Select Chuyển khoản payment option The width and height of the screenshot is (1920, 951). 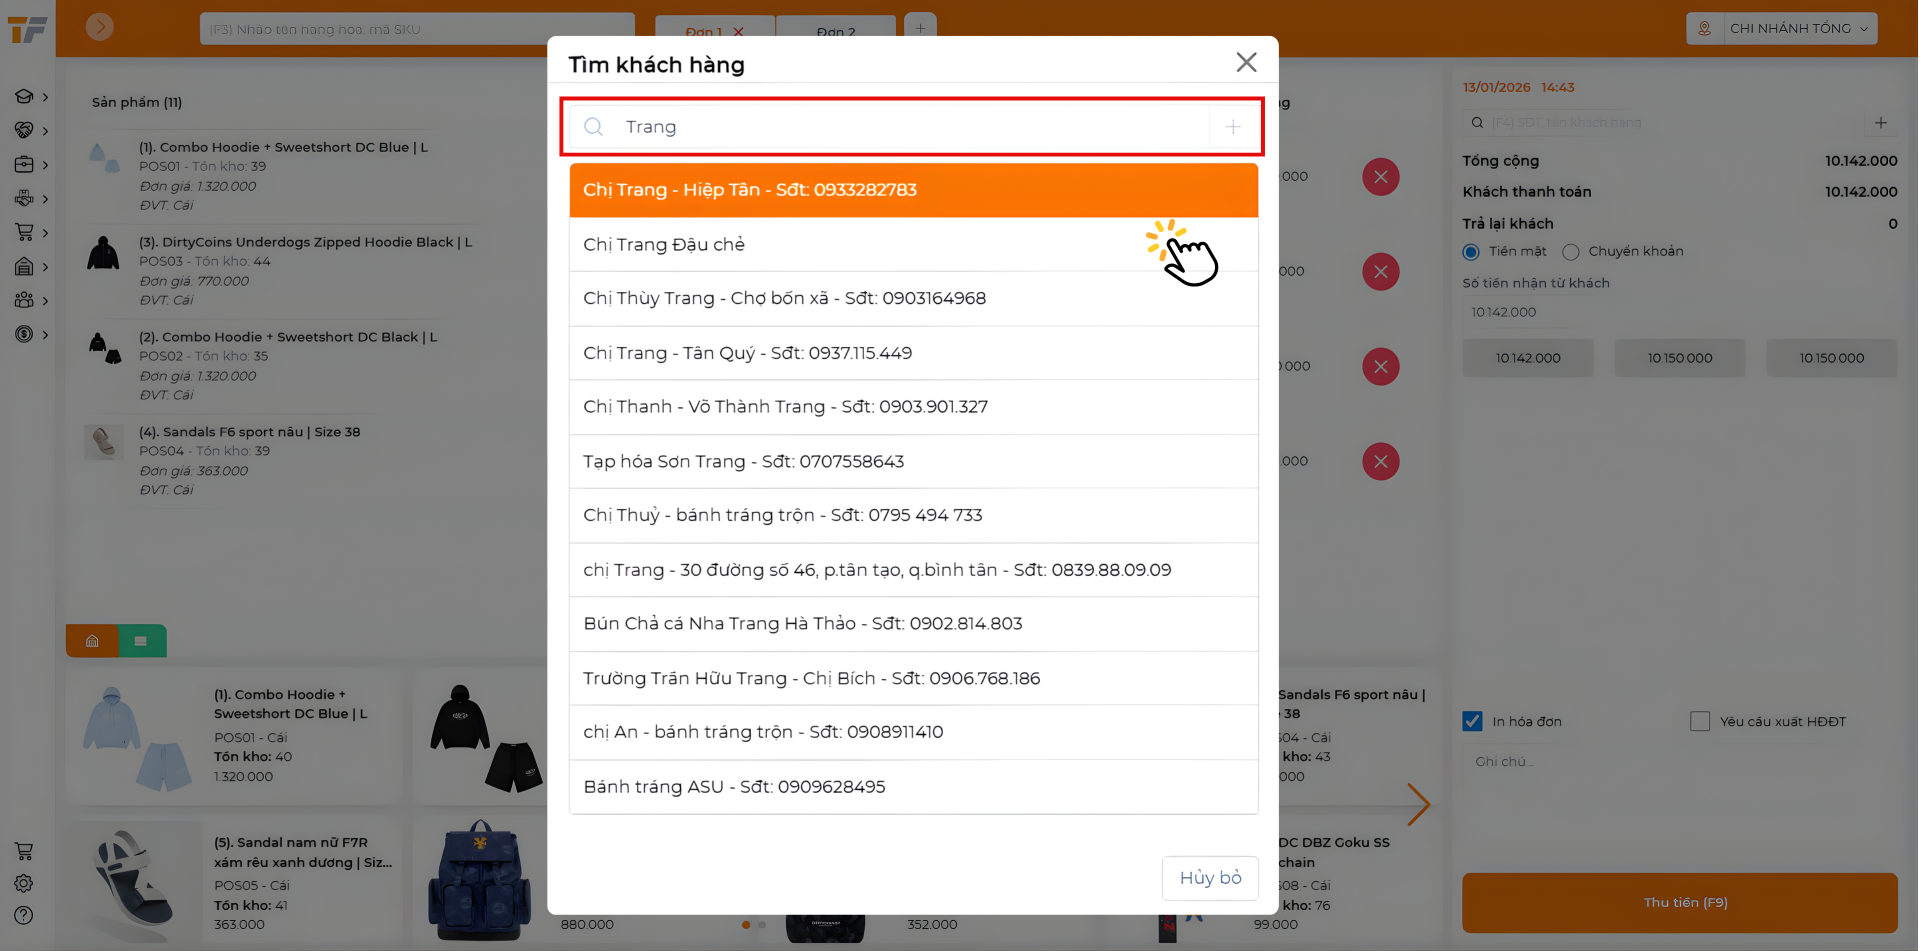pos(1571,252)
